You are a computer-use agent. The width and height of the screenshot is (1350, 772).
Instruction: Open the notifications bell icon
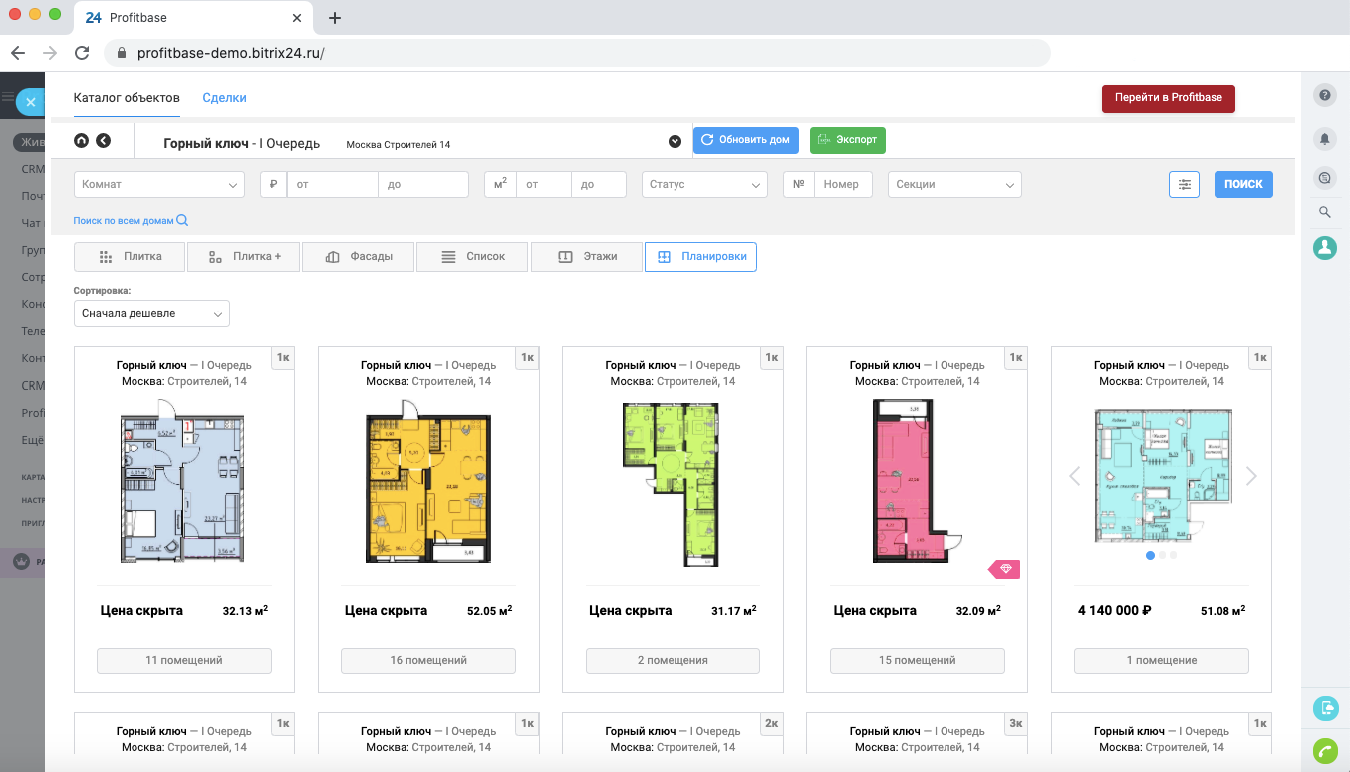coord(1325,138)
